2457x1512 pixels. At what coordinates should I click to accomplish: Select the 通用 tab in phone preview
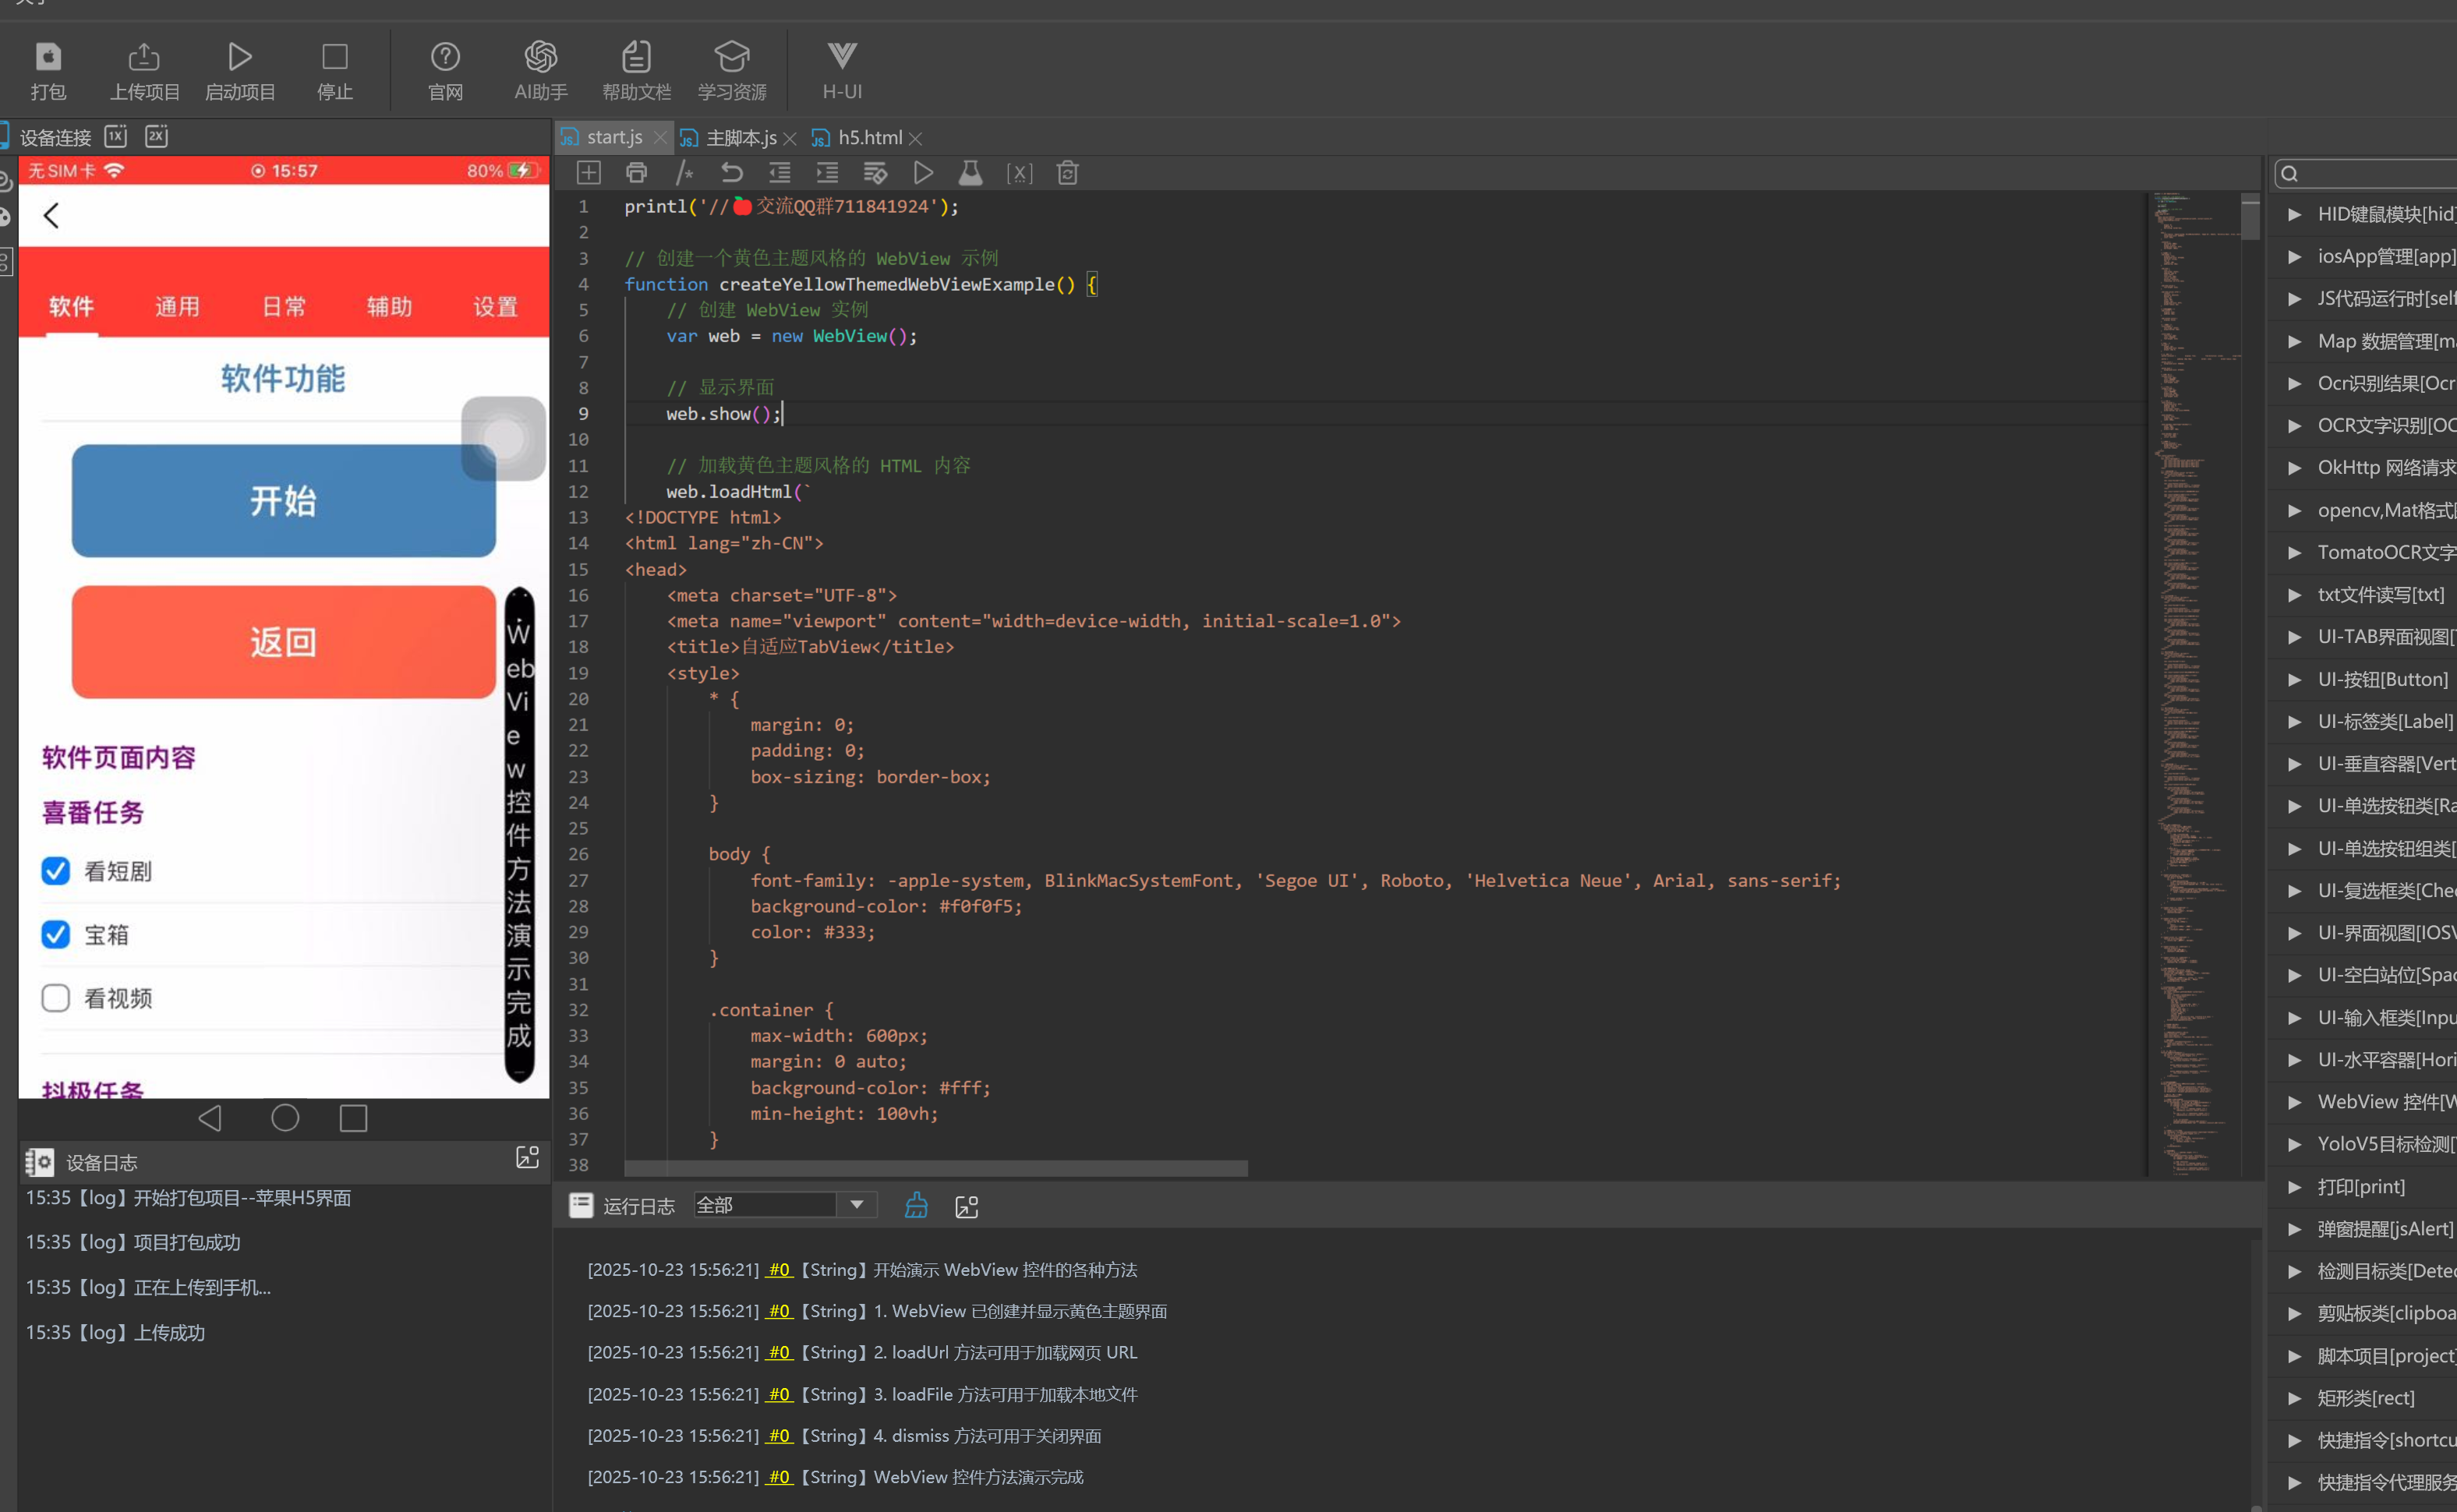pos(177,307)
